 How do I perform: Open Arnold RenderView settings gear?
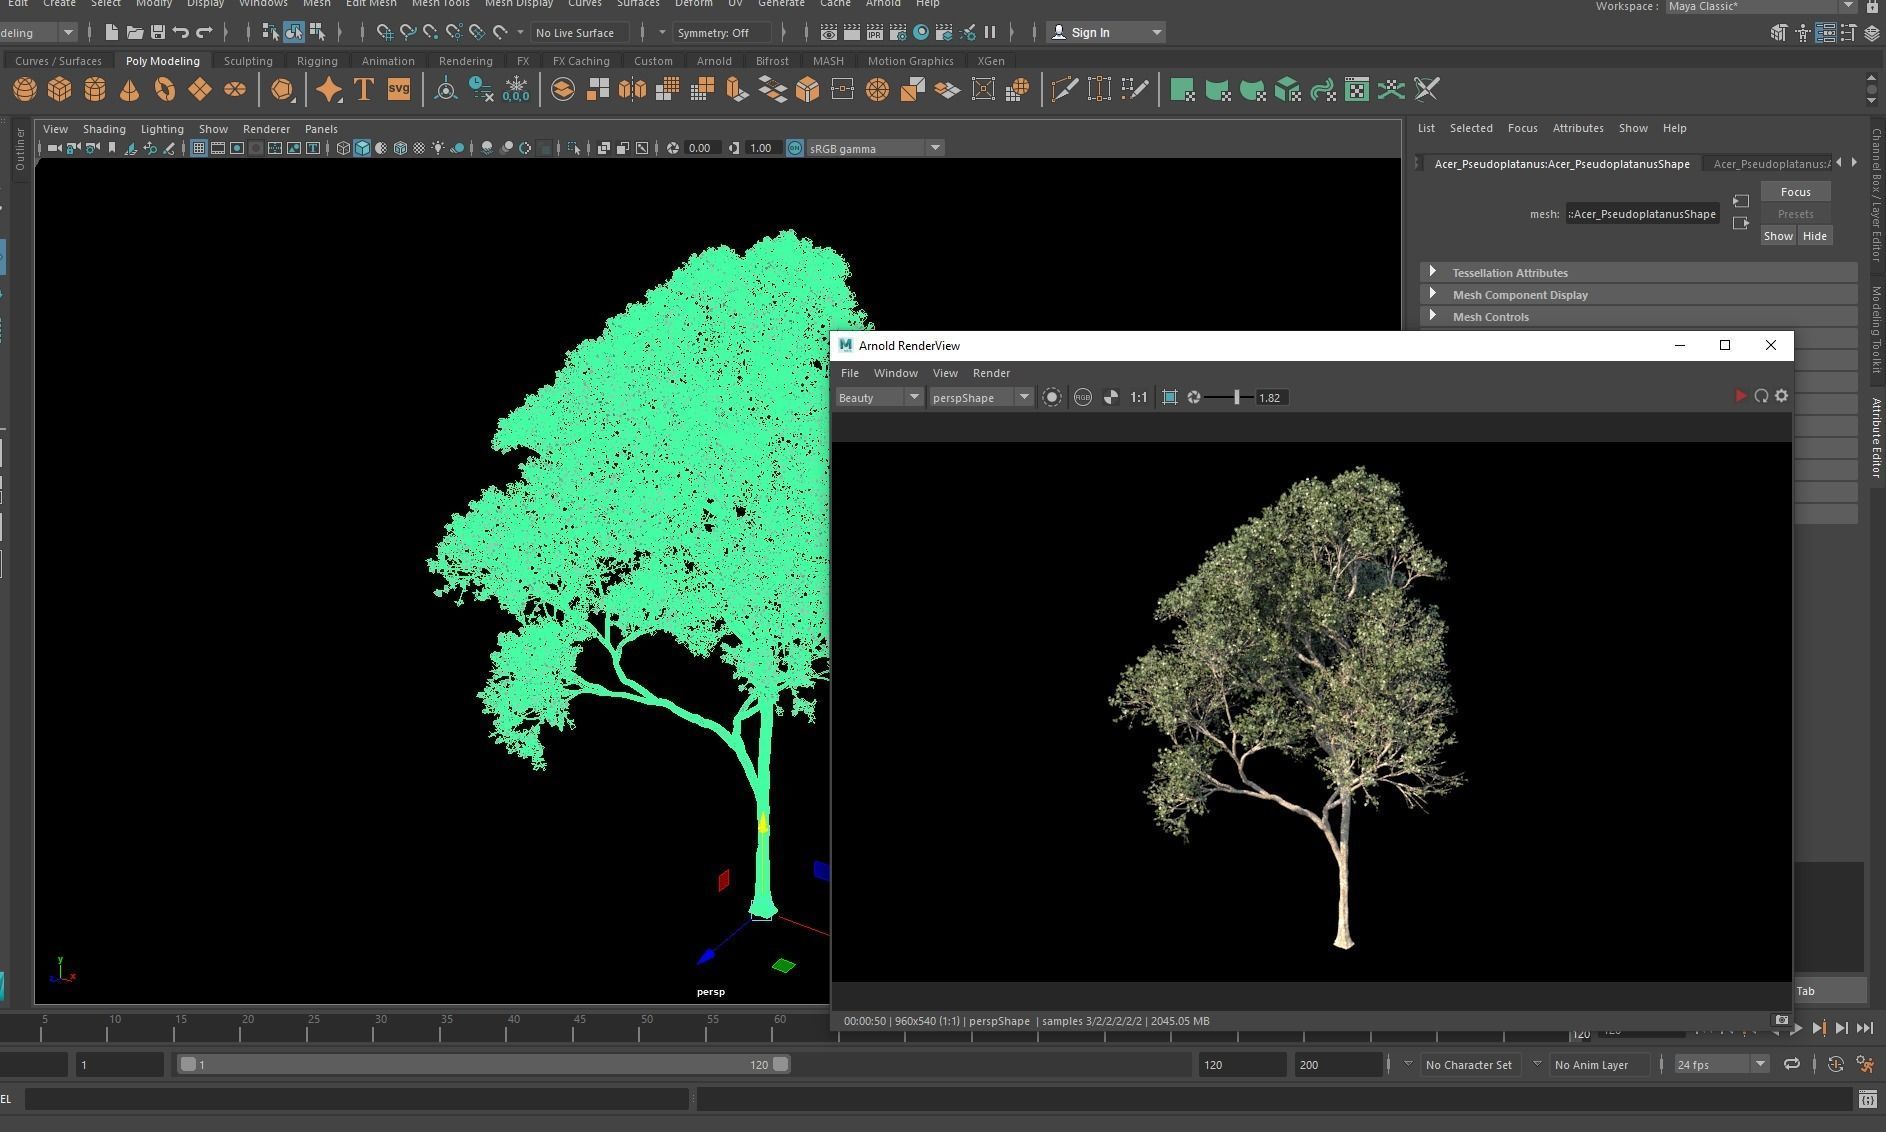1781,397
